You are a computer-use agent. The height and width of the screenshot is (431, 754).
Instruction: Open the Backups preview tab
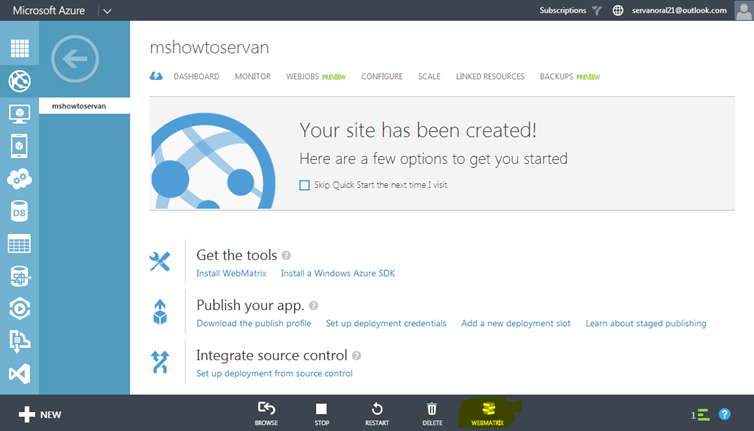(570, 76)
